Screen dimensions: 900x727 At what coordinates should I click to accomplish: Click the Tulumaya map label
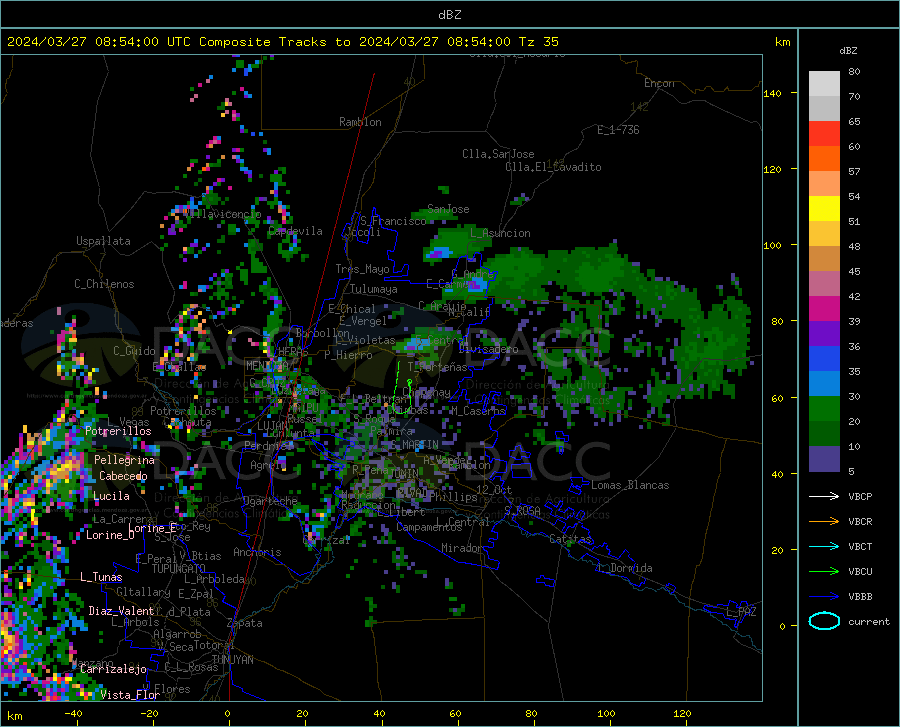click(374, 289)
